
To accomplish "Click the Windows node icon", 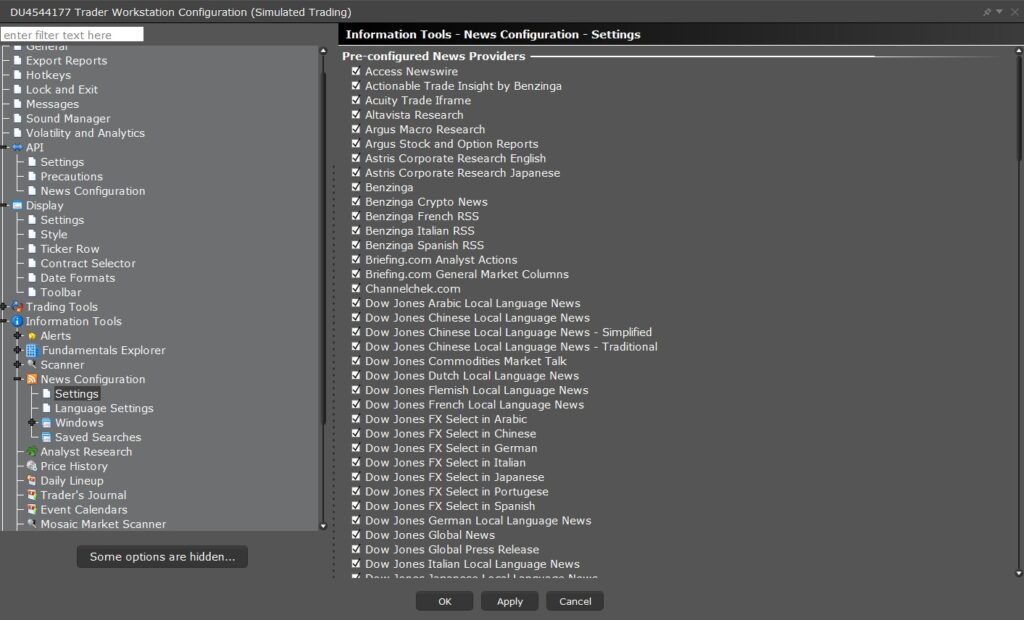I will click(x=46, y=423).
